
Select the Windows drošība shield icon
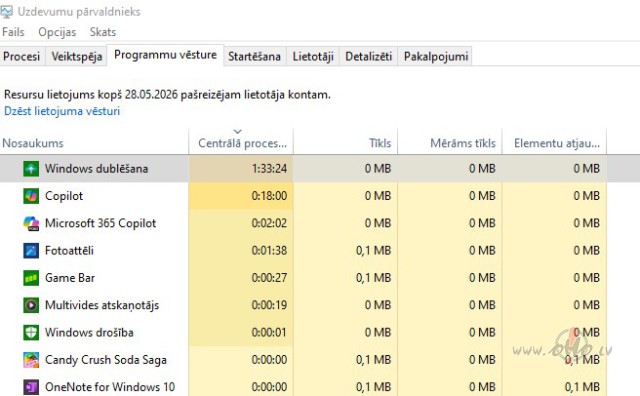click(31, 333)
